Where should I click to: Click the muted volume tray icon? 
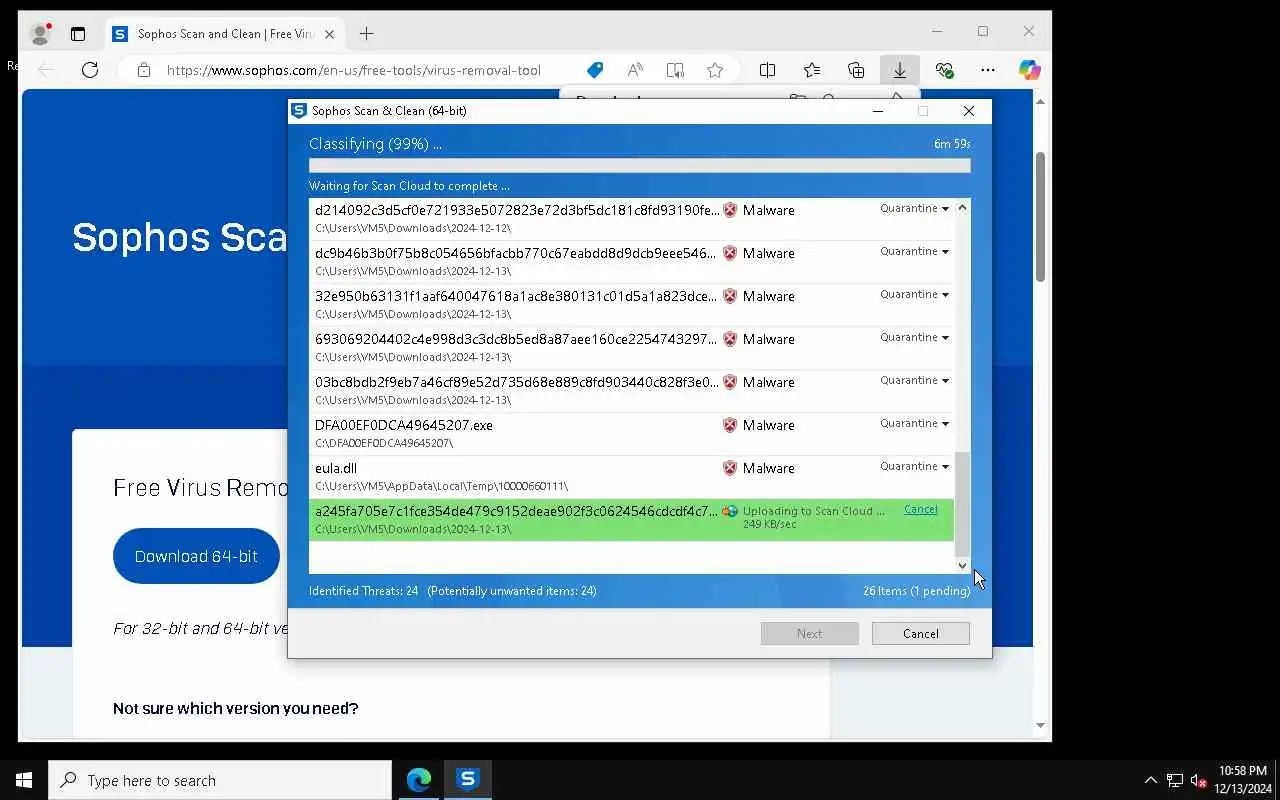click(1198, 780)
